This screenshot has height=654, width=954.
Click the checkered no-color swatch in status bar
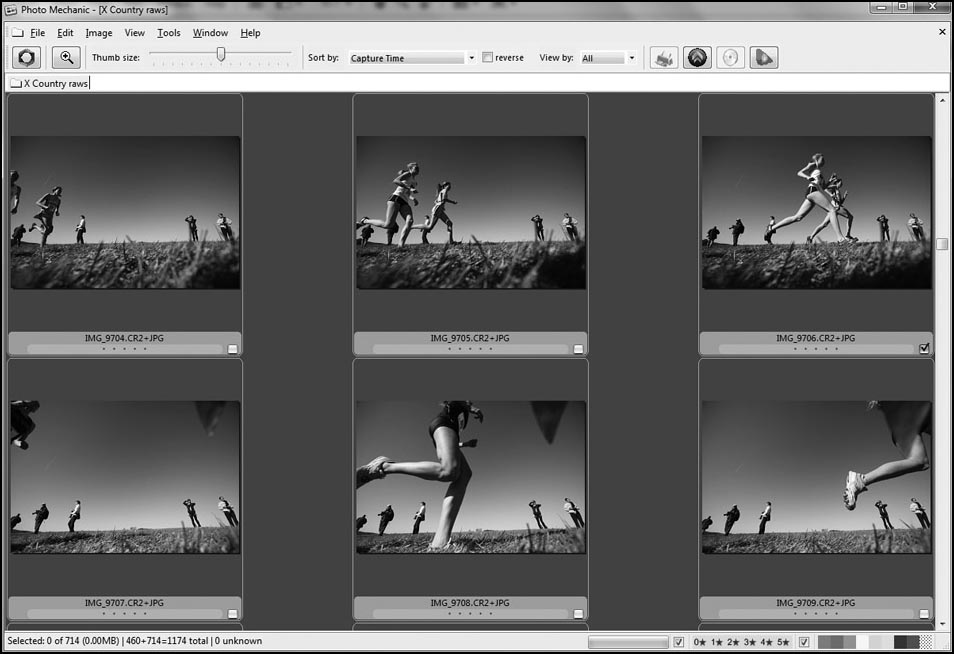(x=926, y=642)
